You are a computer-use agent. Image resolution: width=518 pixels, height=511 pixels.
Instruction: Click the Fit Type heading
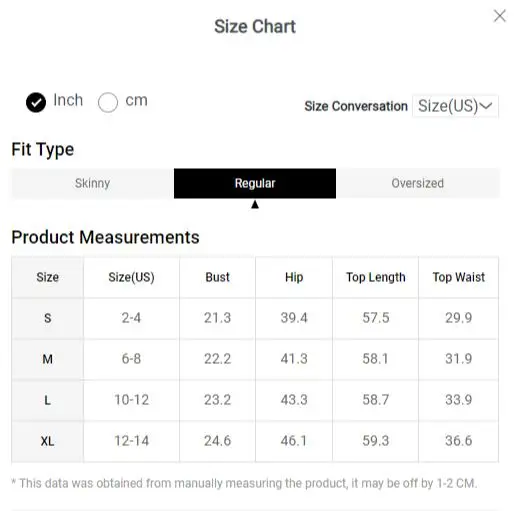click(43, 150)
